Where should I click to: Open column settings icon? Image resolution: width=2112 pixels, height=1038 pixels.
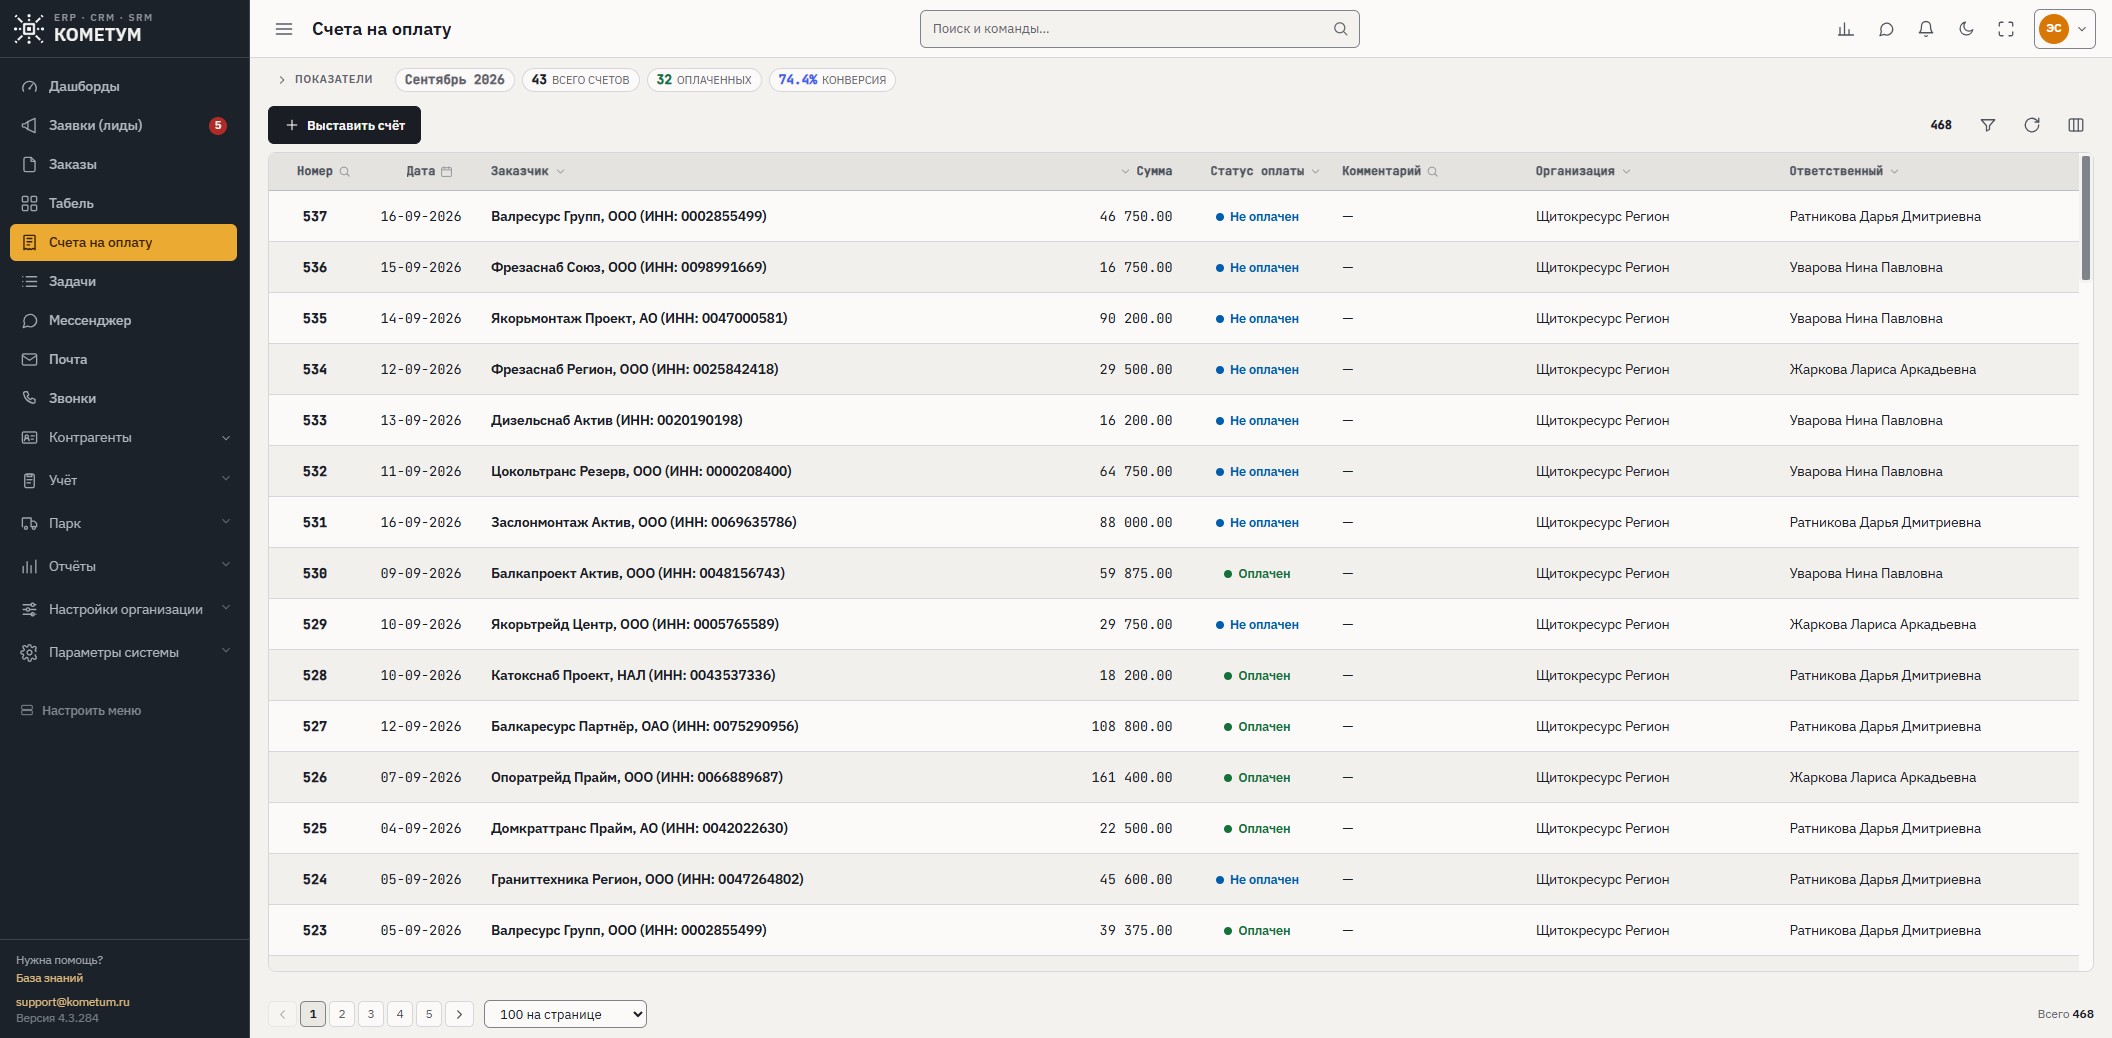coord(2076,125)
